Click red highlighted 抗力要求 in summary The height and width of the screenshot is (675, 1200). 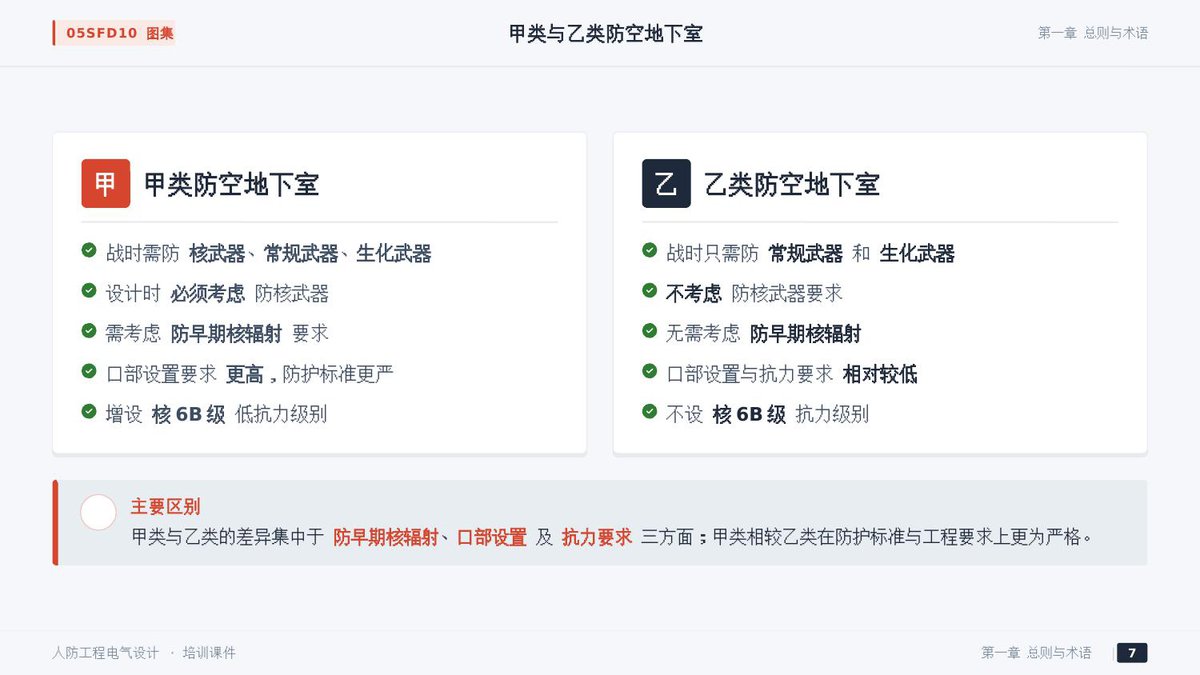tap(597, 537)
